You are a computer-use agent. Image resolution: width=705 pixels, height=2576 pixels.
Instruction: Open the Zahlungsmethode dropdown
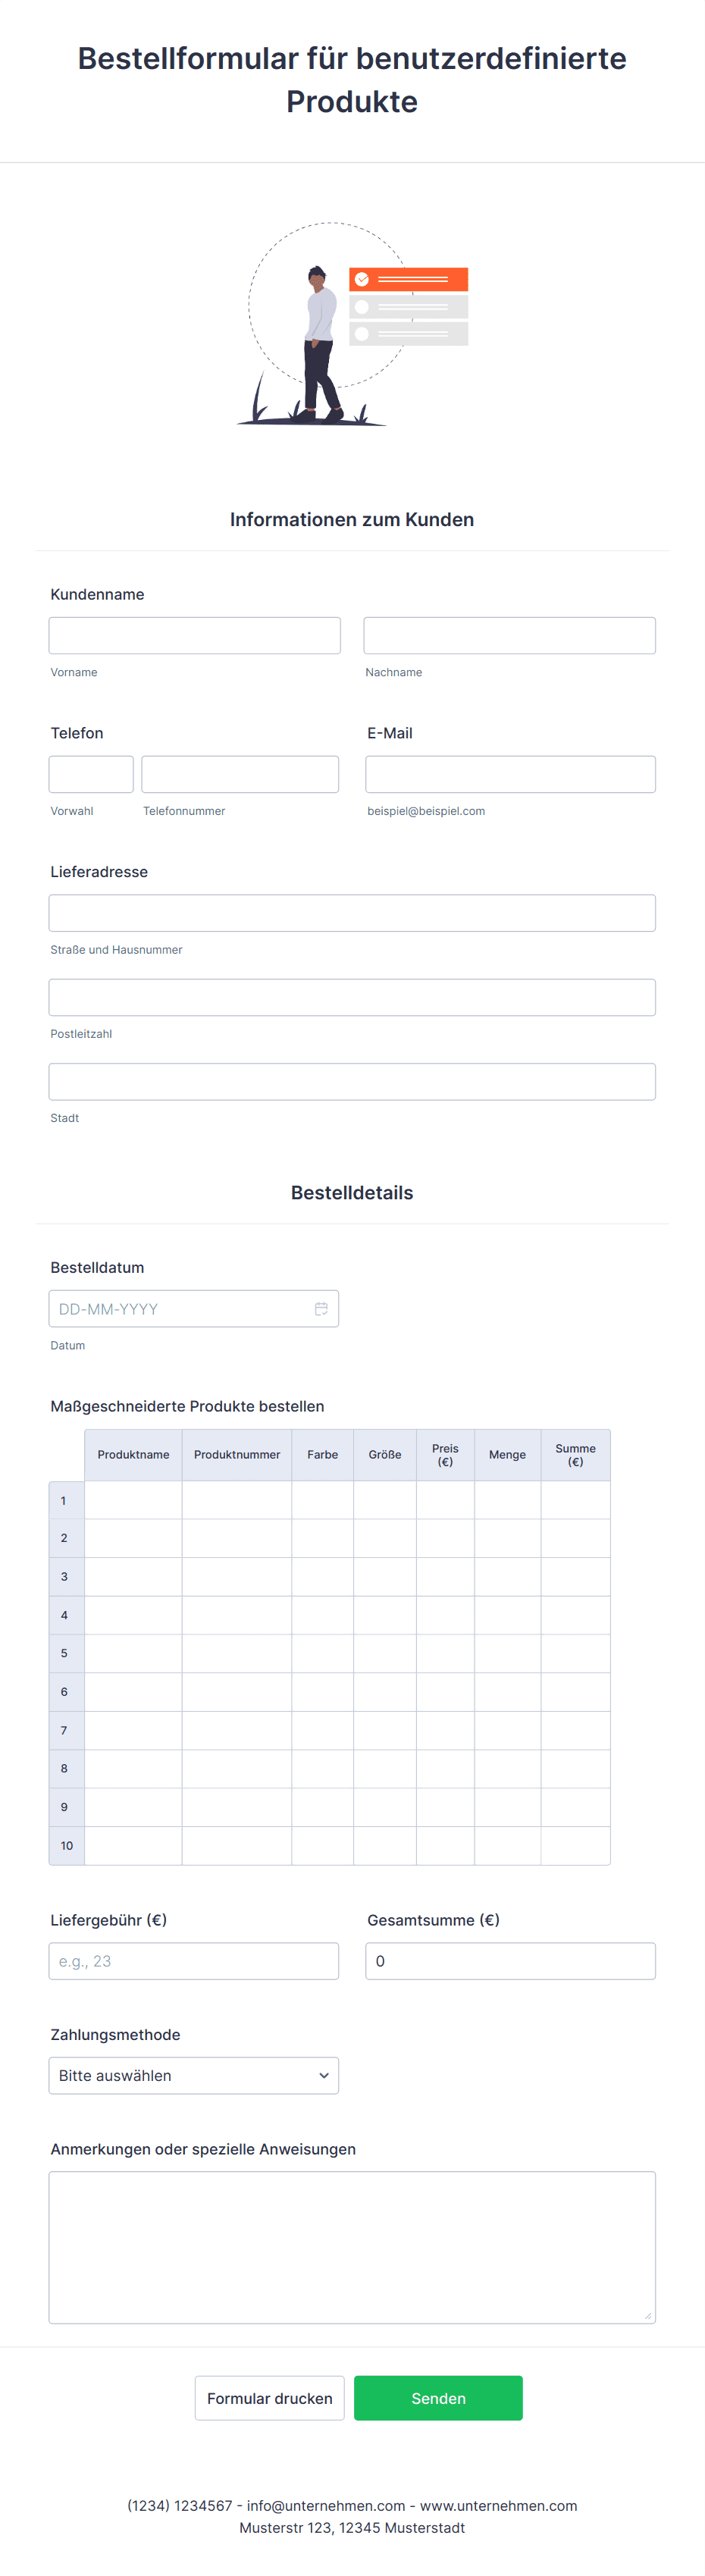point(193,2075)
